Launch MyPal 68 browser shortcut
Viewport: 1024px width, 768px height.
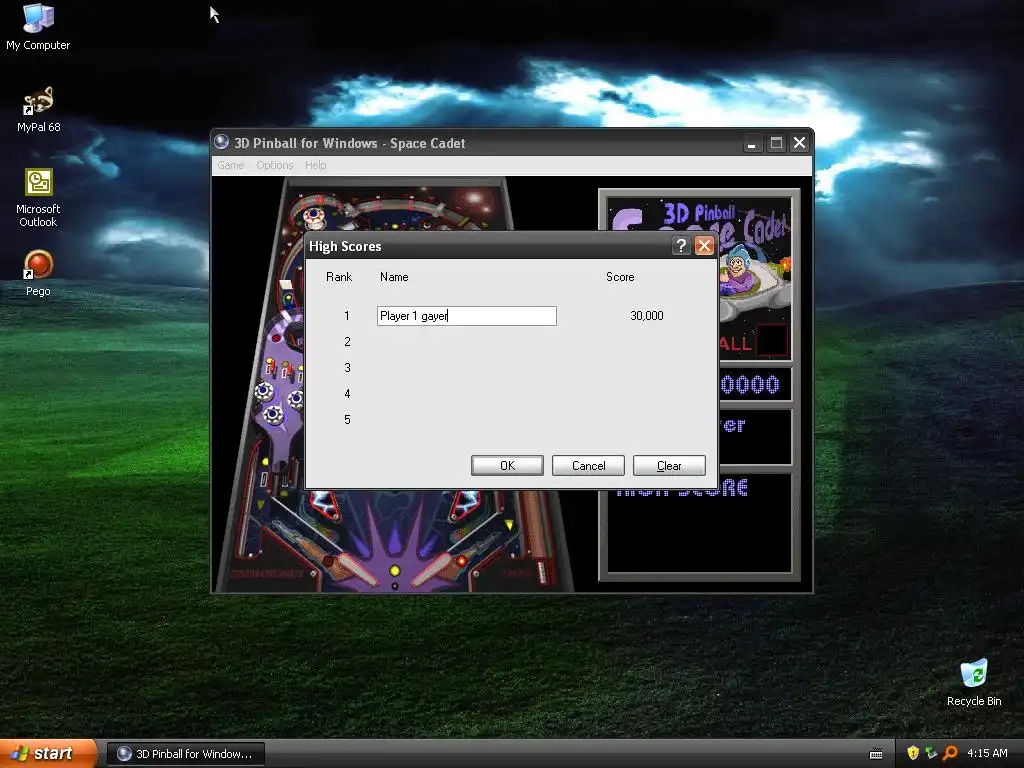38,109
